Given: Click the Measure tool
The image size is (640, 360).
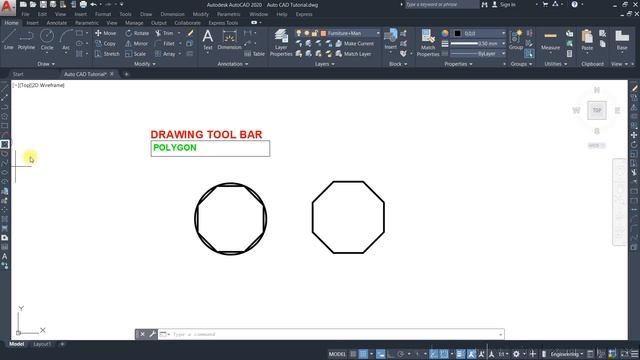Looking at the screenshot, I should 550,40.
